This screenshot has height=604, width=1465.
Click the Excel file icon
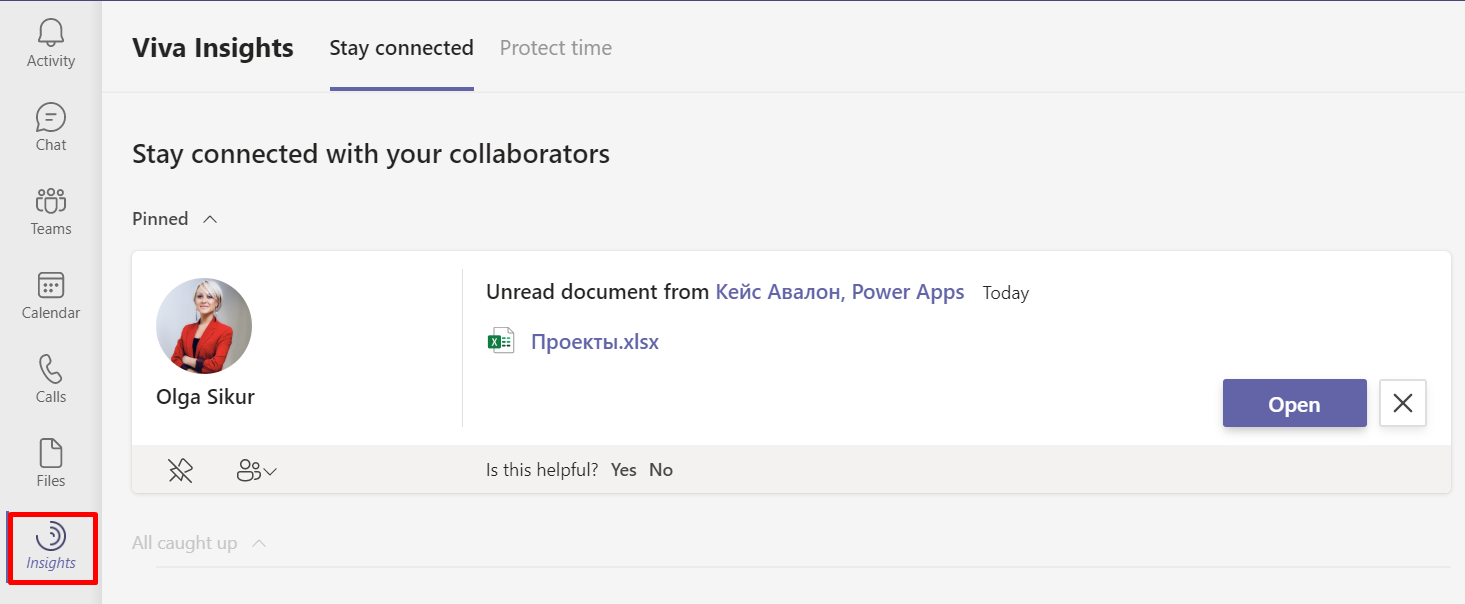click(500, 342)
